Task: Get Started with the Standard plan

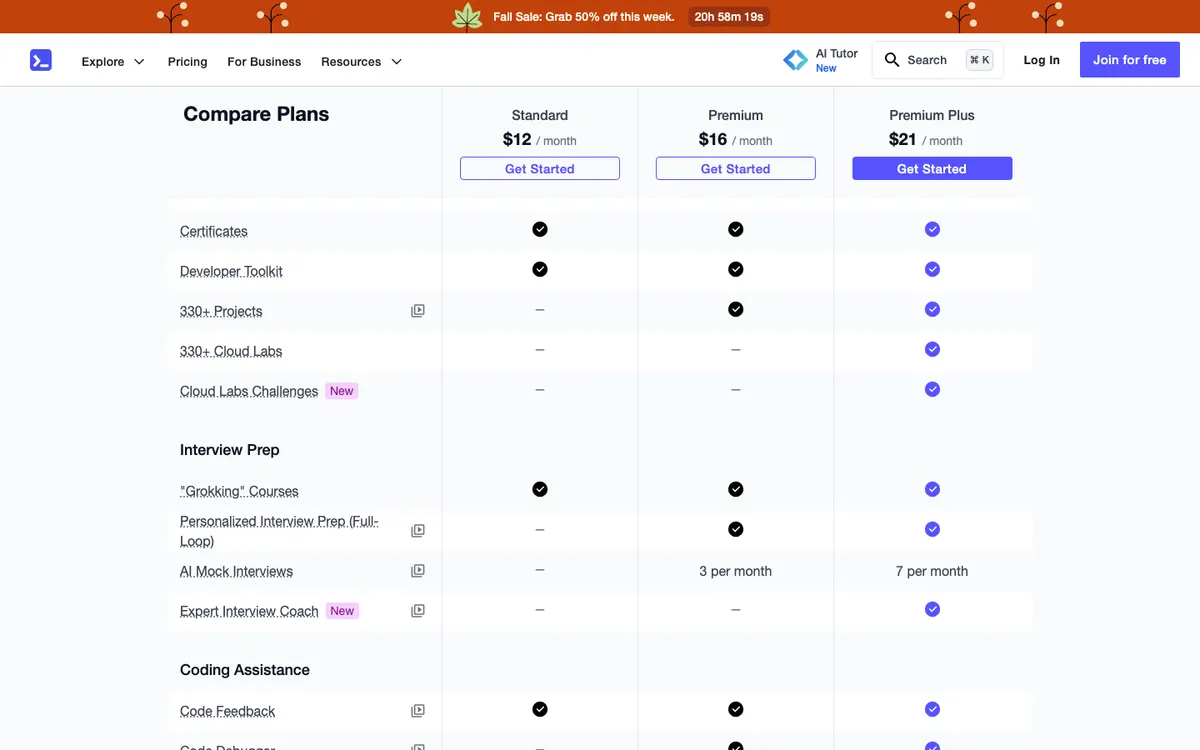Action: 540,169
